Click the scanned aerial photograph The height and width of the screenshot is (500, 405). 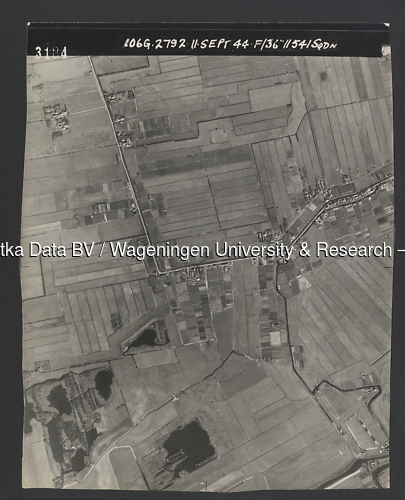[207, 256]
